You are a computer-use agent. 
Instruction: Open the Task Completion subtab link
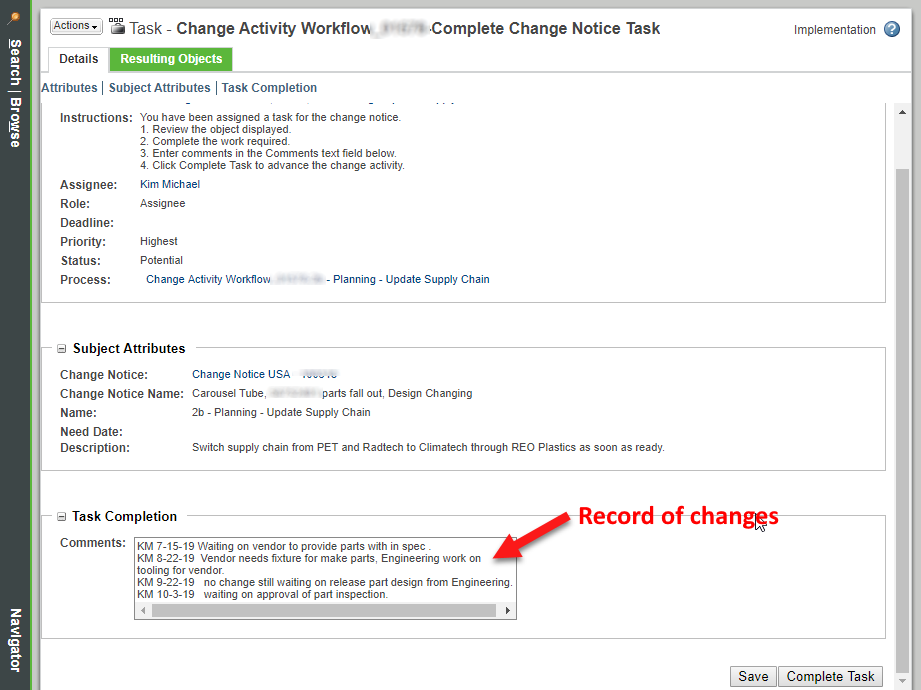tap(268, 87)
